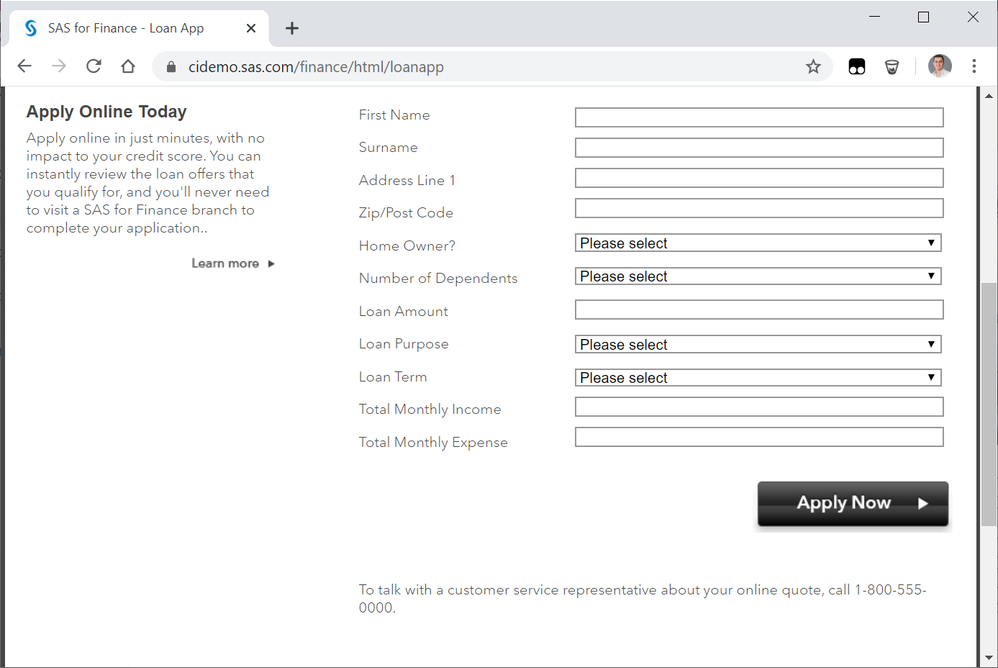Viewport: 998px width, 668px height.
Task: Expand the Loan Purpose dropdown
Action: pyautogui.click(x=759, y=344)
